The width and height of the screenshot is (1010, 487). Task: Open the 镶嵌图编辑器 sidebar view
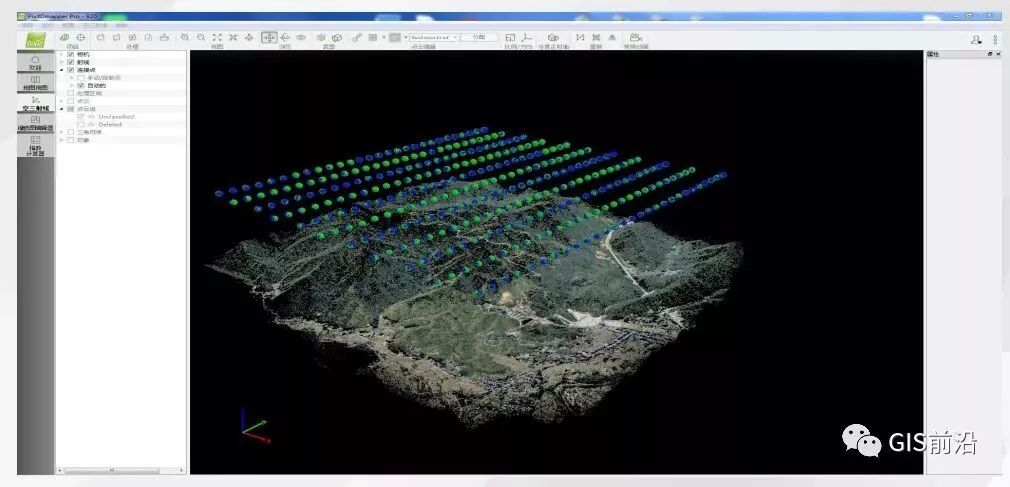tap(35, 123)
